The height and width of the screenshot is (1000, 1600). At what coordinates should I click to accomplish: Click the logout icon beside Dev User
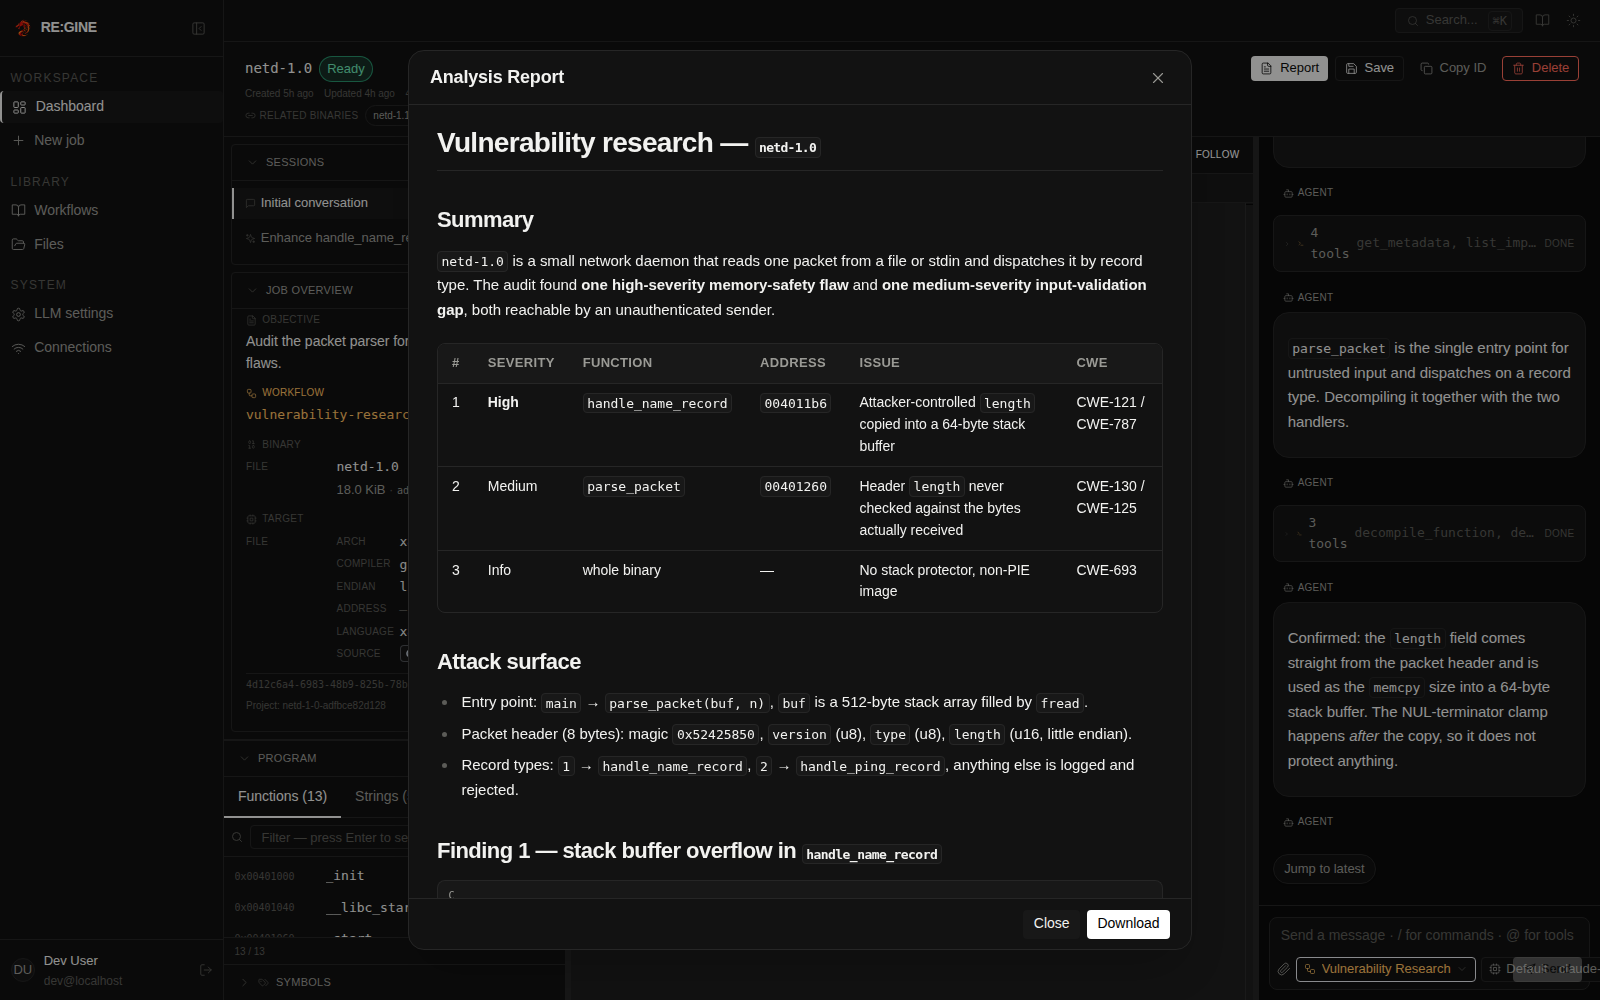pyautogui.click(x=206, y=969)
